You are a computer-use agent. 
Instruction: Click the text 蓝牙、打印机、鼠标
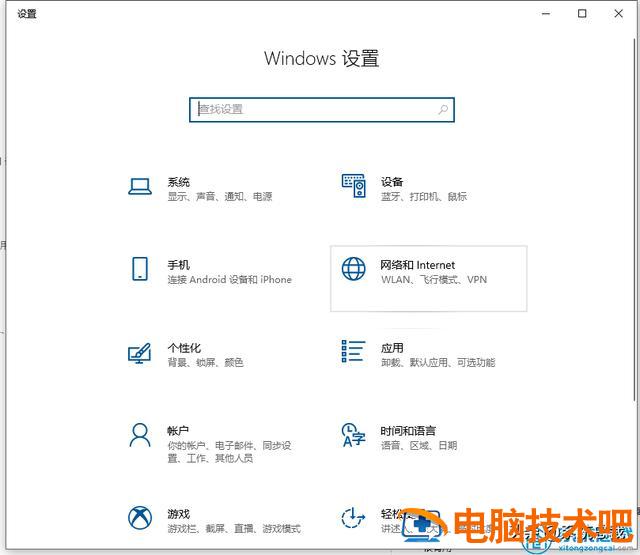coord(424,197)
